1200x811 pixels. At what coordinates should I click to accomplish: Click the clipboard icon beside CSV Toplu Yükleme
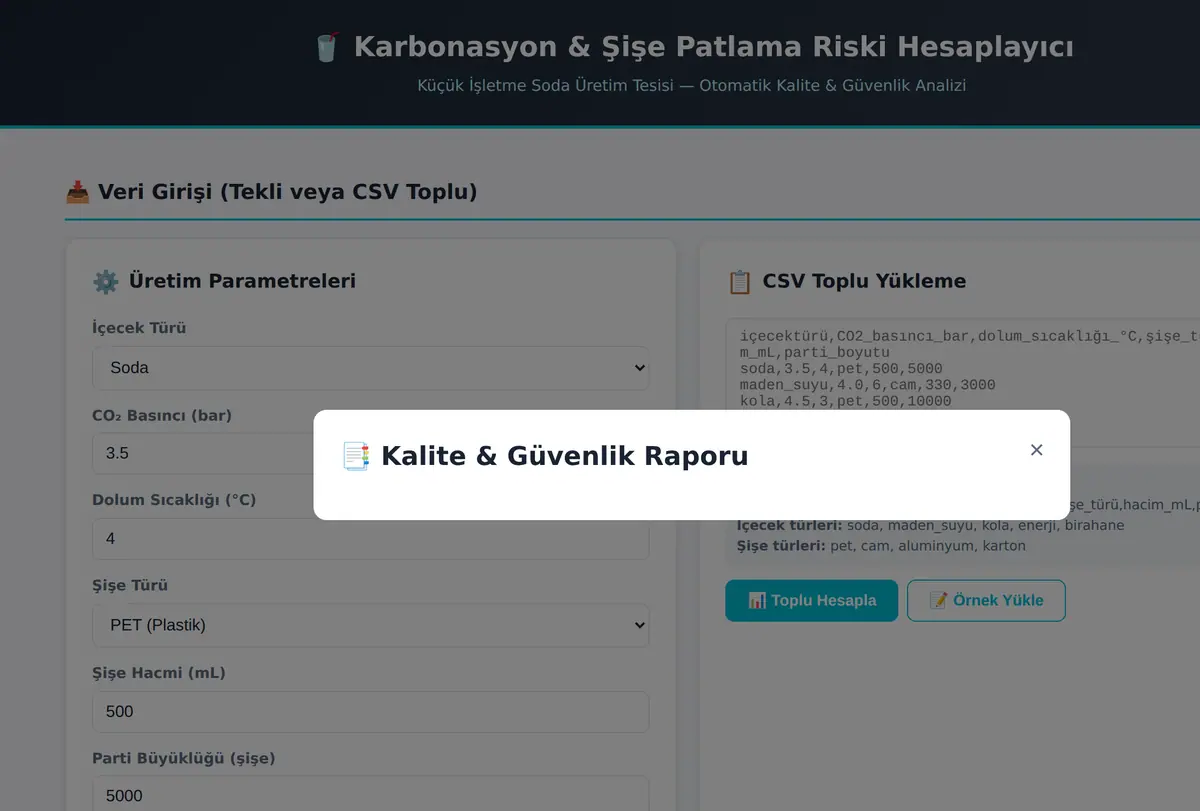click(739, 281)
